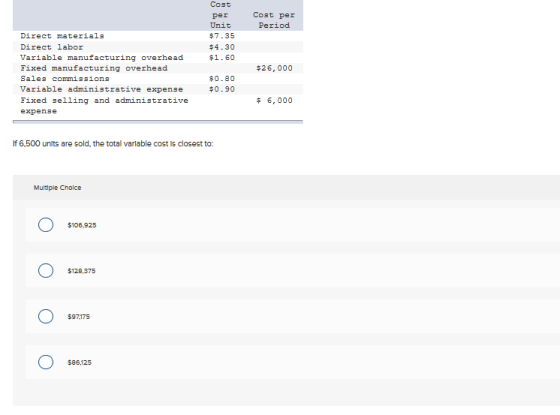The width and height of the screenshot is (560, 415).
Task: Pick the $86,125 option radio circle
Action: point(46,362)
